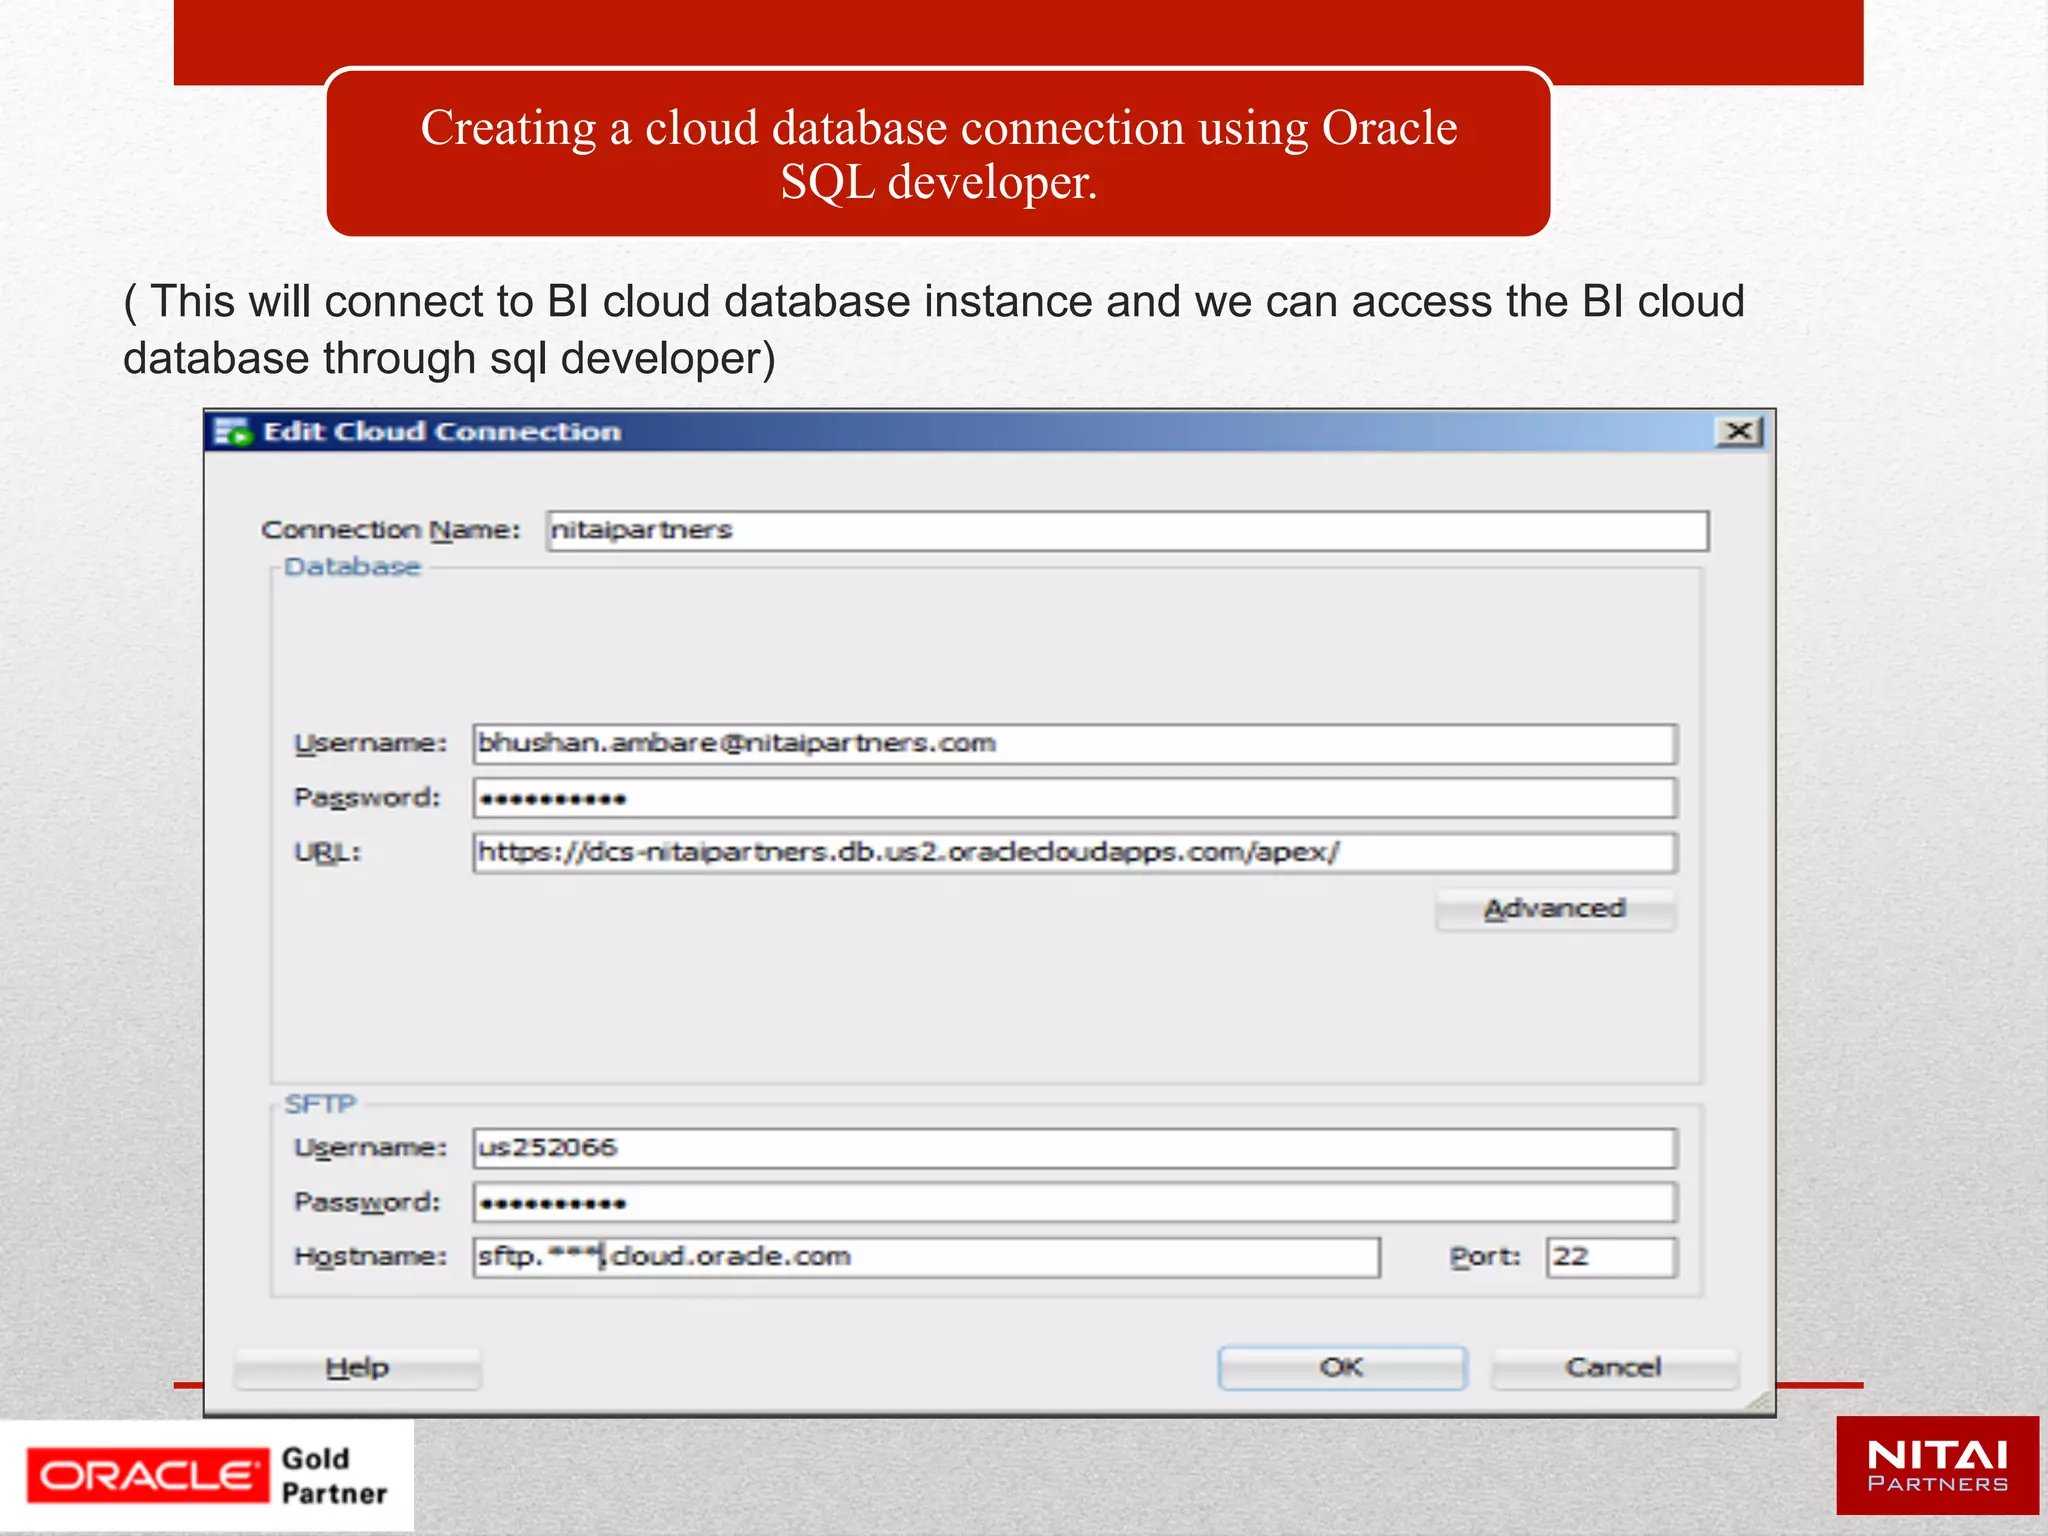
Task: Click the dialog resize grip corner
Action: coord(1761,1402)
